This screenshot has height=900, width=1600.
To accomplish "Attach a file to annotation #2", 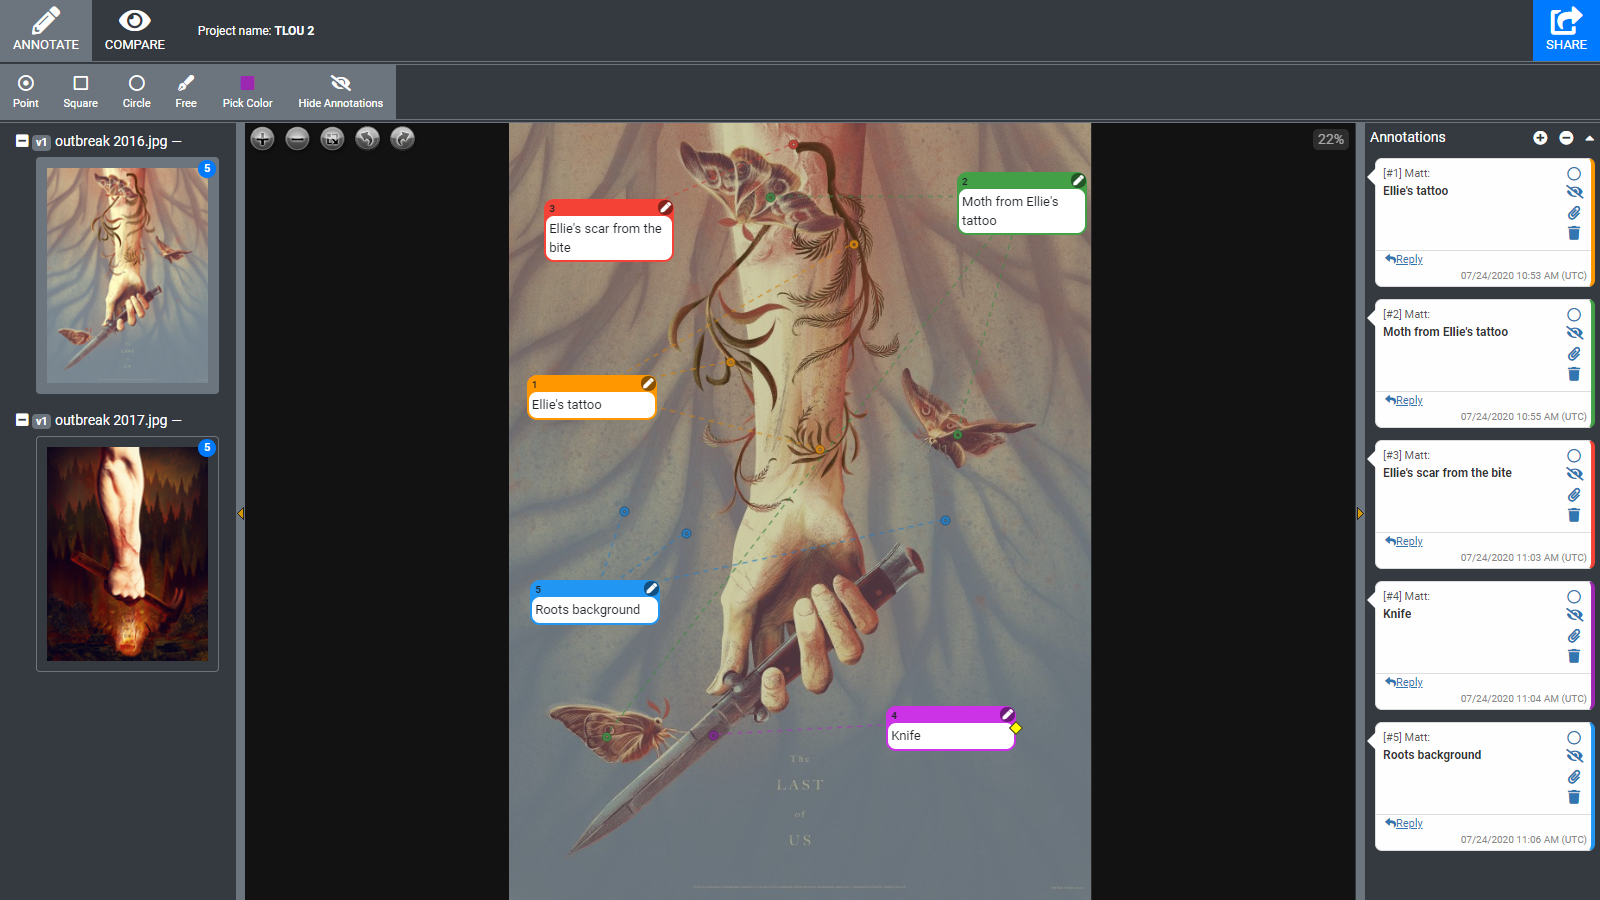I will [1574, 354].
